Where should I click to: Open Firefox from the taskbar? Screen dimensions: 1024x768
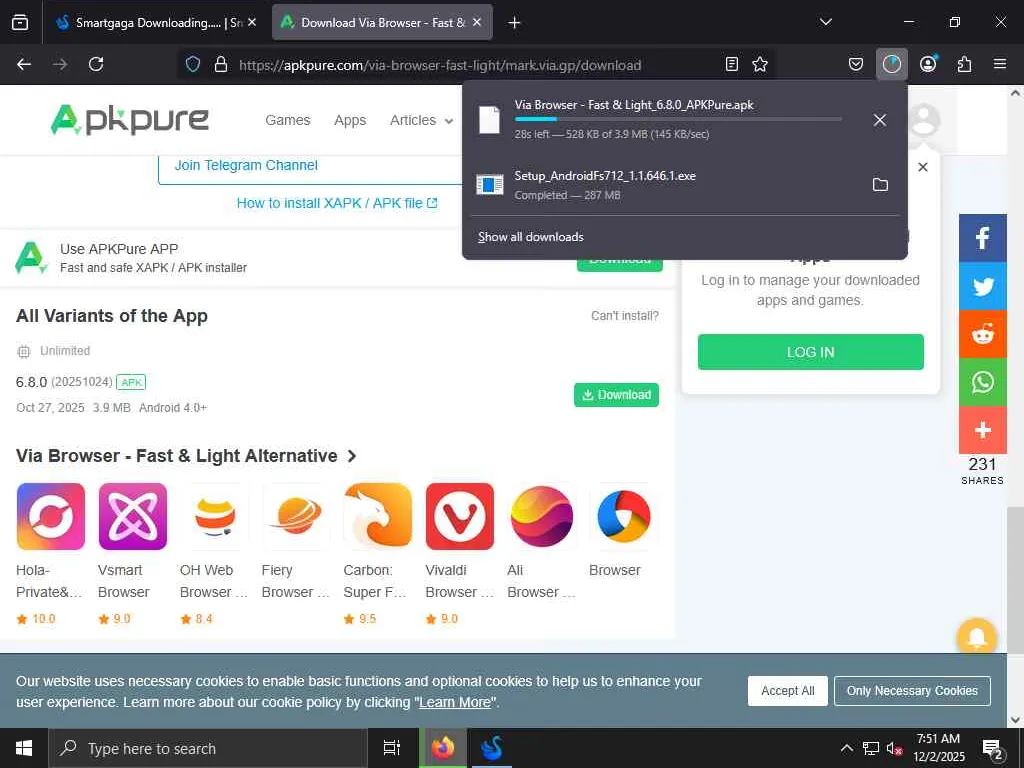pos(443,748)
